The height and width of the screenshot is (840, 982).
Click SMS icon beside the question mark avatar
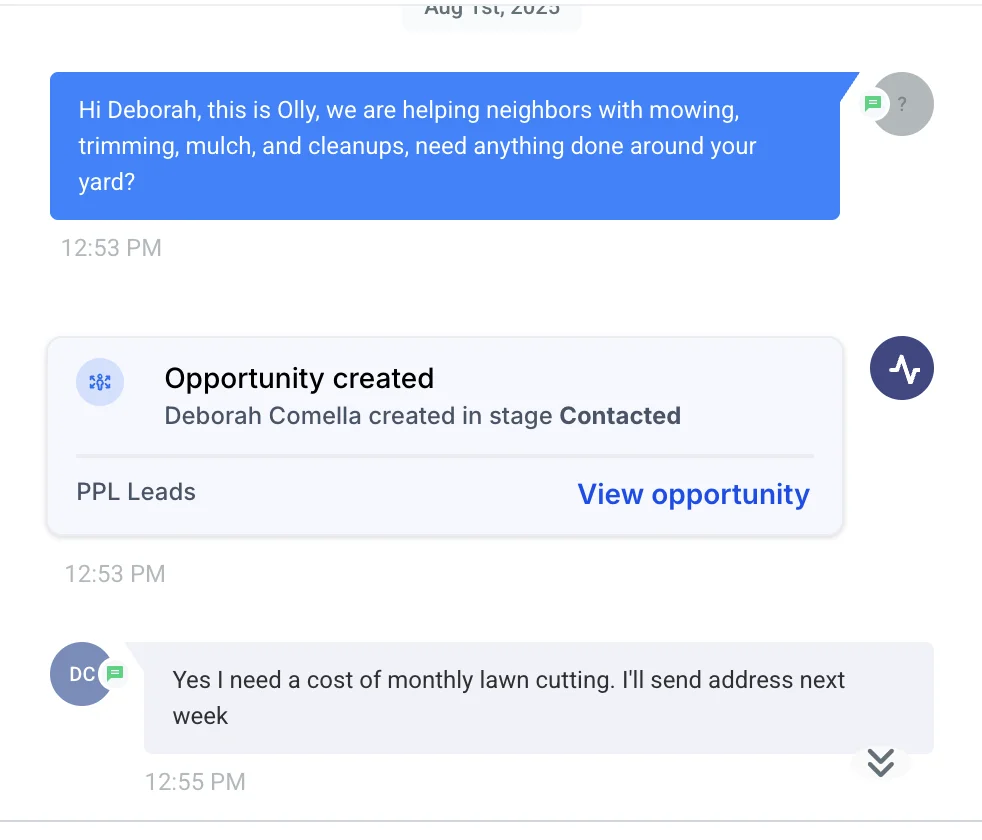point(873,103)
